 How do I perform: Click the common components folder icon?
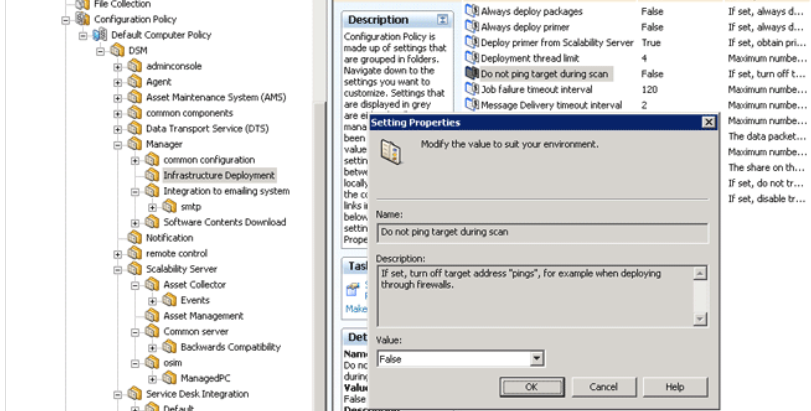pyautogui.click(x=134, y=113)
